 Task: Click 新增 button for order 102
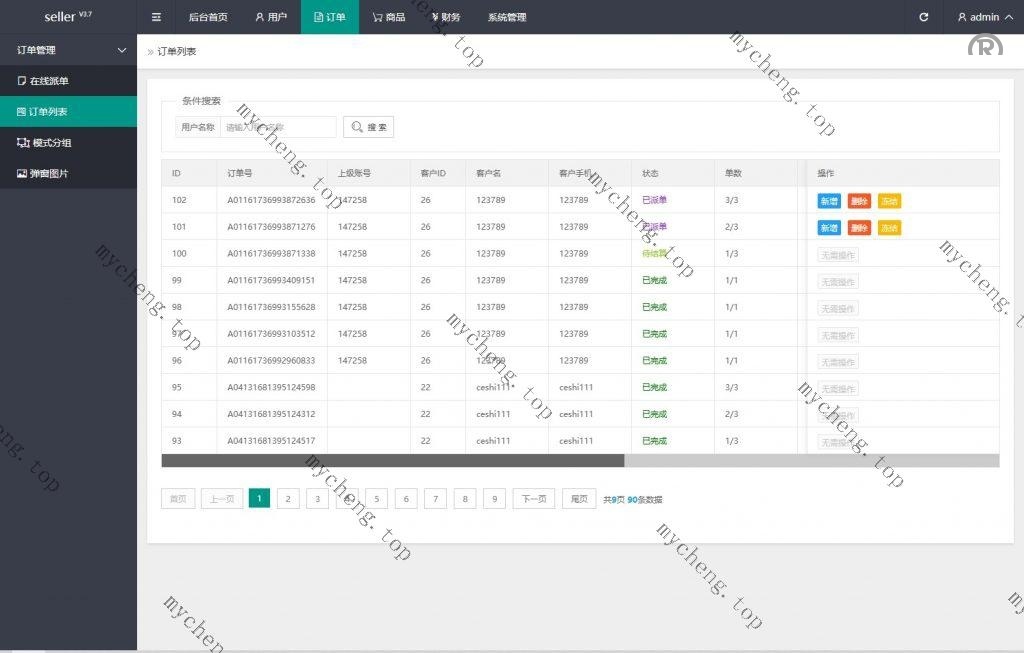click(x=829, y=201)
